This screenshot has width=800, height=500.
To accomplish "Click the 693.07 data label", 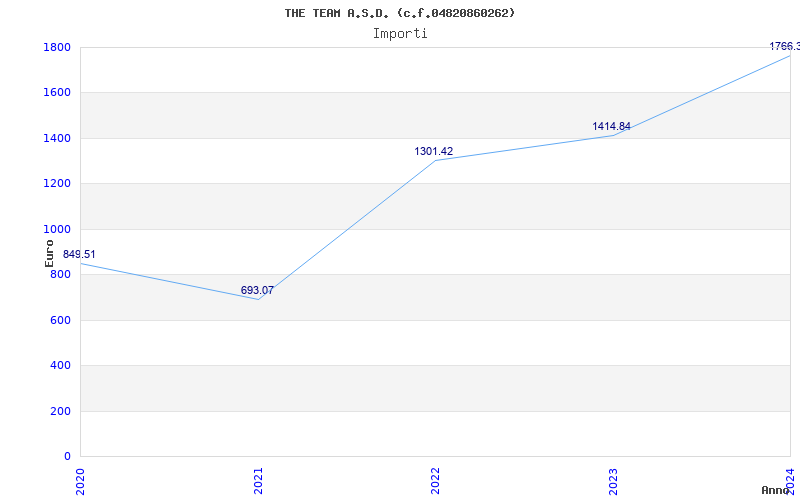I will point(257,291).
